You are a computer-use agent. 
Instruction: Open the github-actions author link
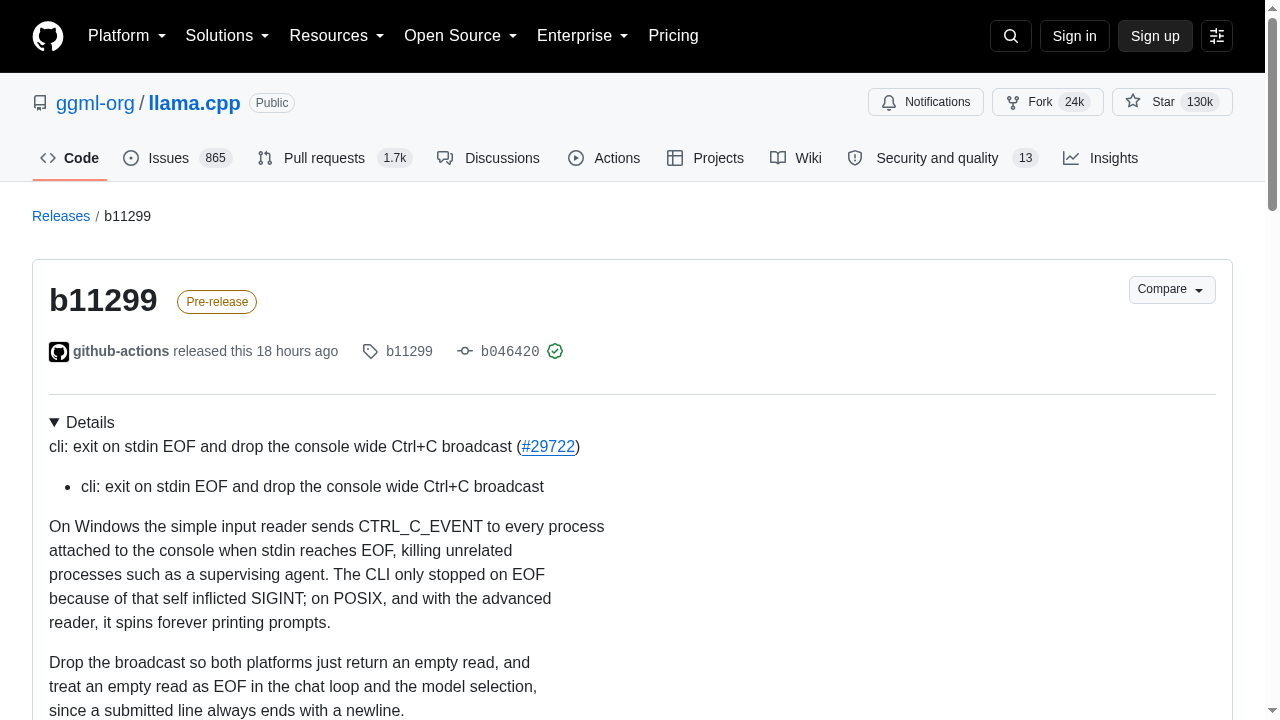click(x=121, y=351)
